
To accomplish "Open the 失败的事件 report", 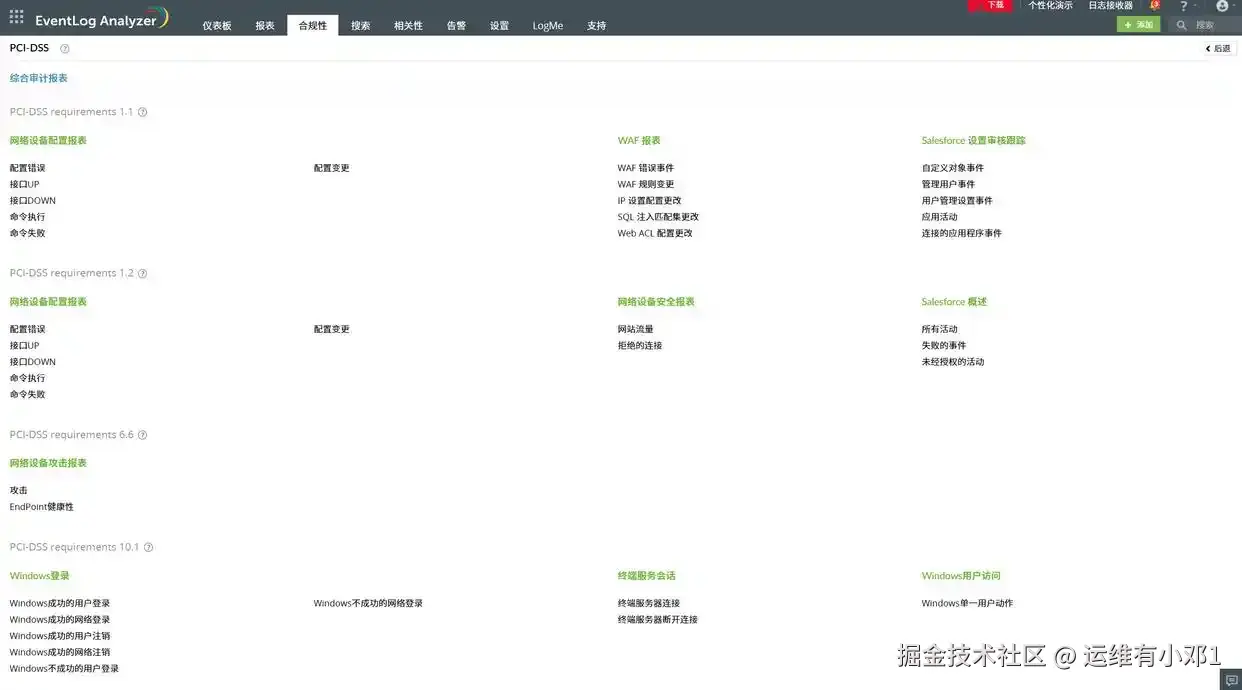I will 944,346.
